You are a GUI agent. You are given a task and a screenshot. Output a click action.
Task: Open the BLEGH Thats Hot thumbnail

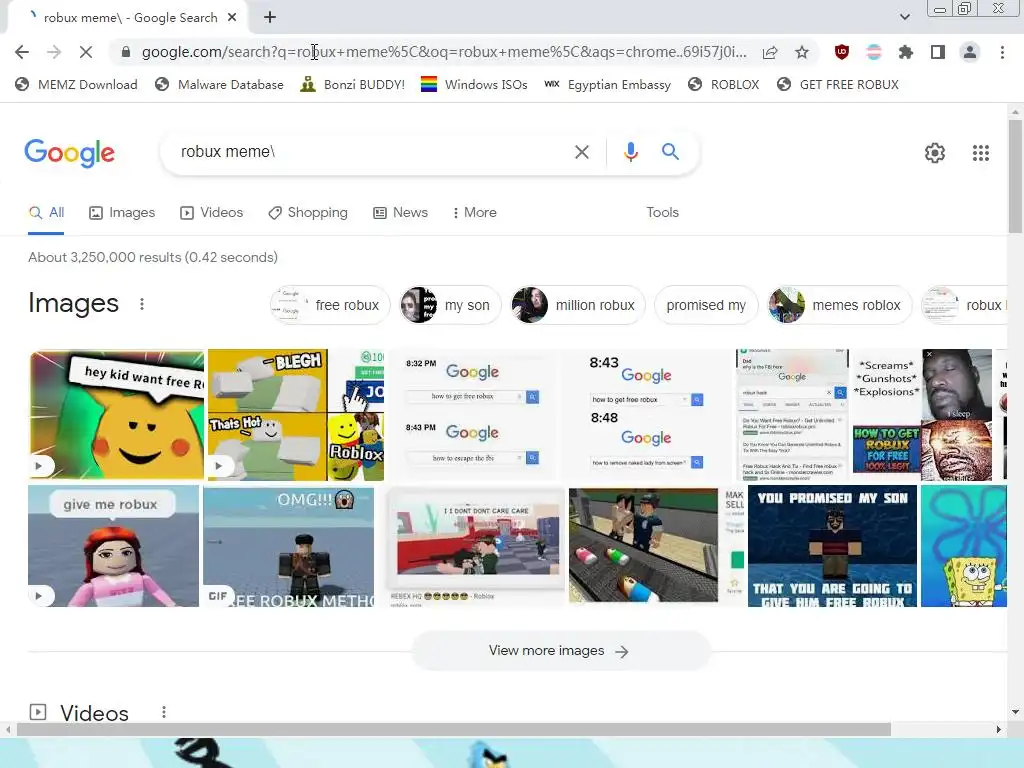click(296, 415)
